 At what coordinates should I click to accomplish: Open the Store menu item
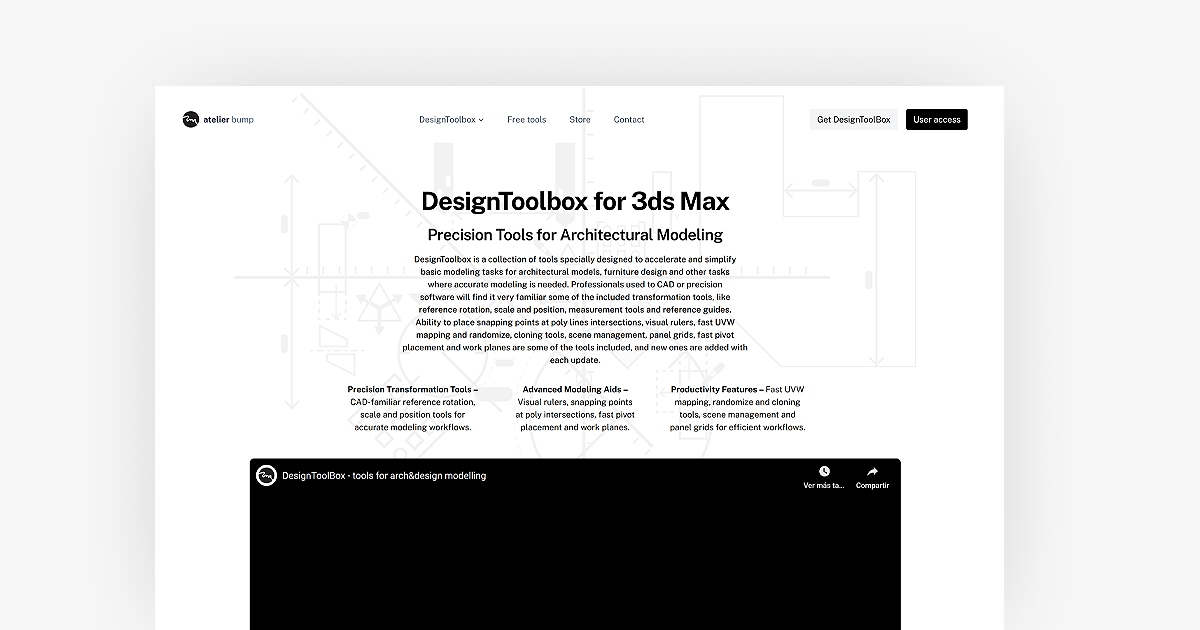580,119
